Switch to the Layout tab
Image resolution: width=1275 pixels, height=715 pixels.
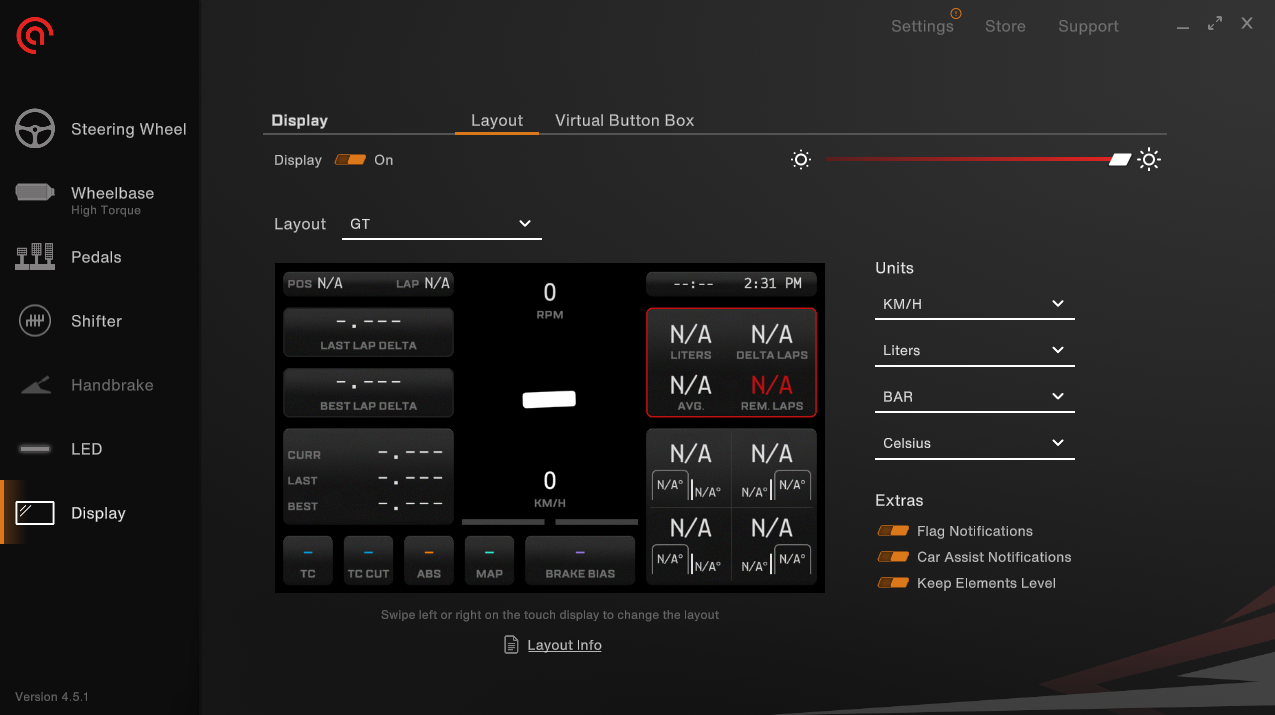(497, 120)
